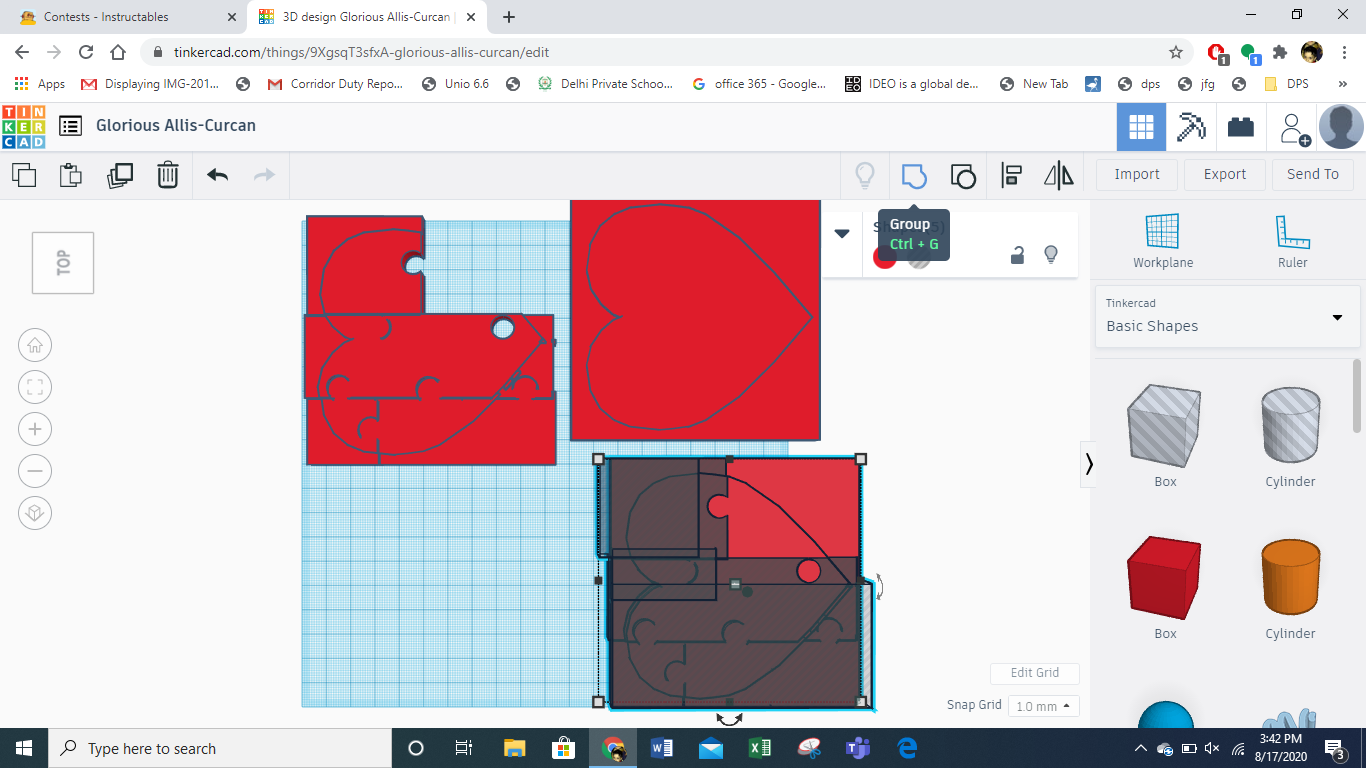
Task: Collapse the shapes sidebar with the chevron
Action: click(1089, 464)
